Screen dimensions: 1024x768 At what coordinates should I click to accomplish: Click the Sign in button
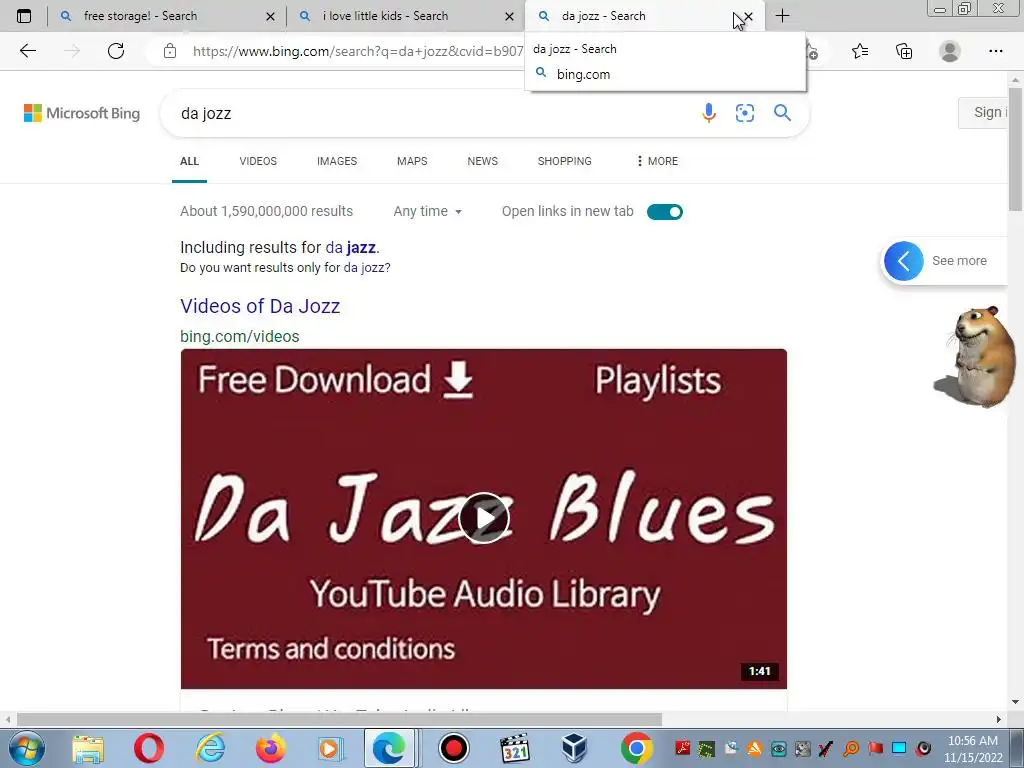[x=984, y=112]
